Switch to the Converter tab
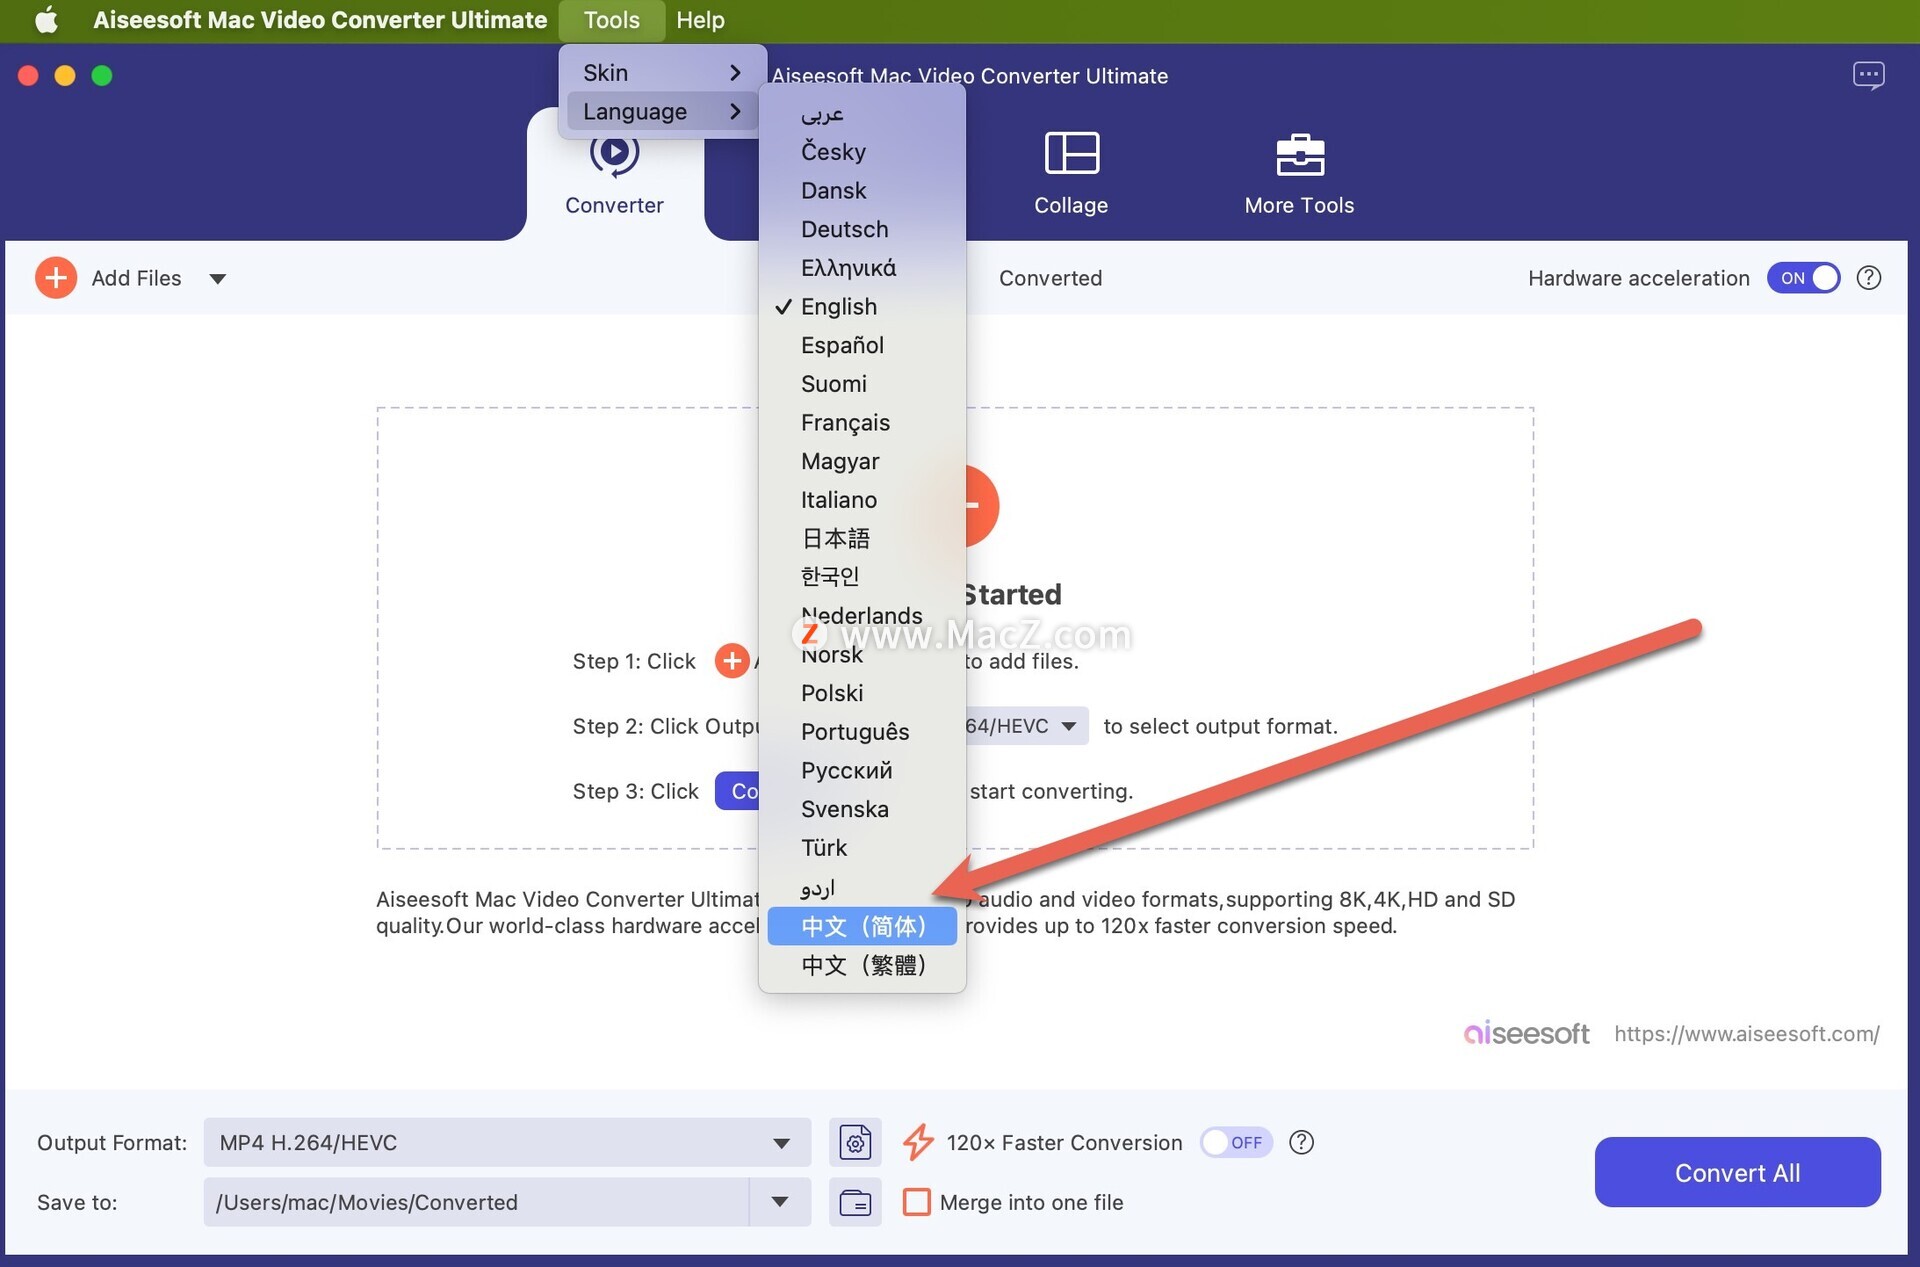This screenshot has width=1920, height=1267. coord(614,175)
